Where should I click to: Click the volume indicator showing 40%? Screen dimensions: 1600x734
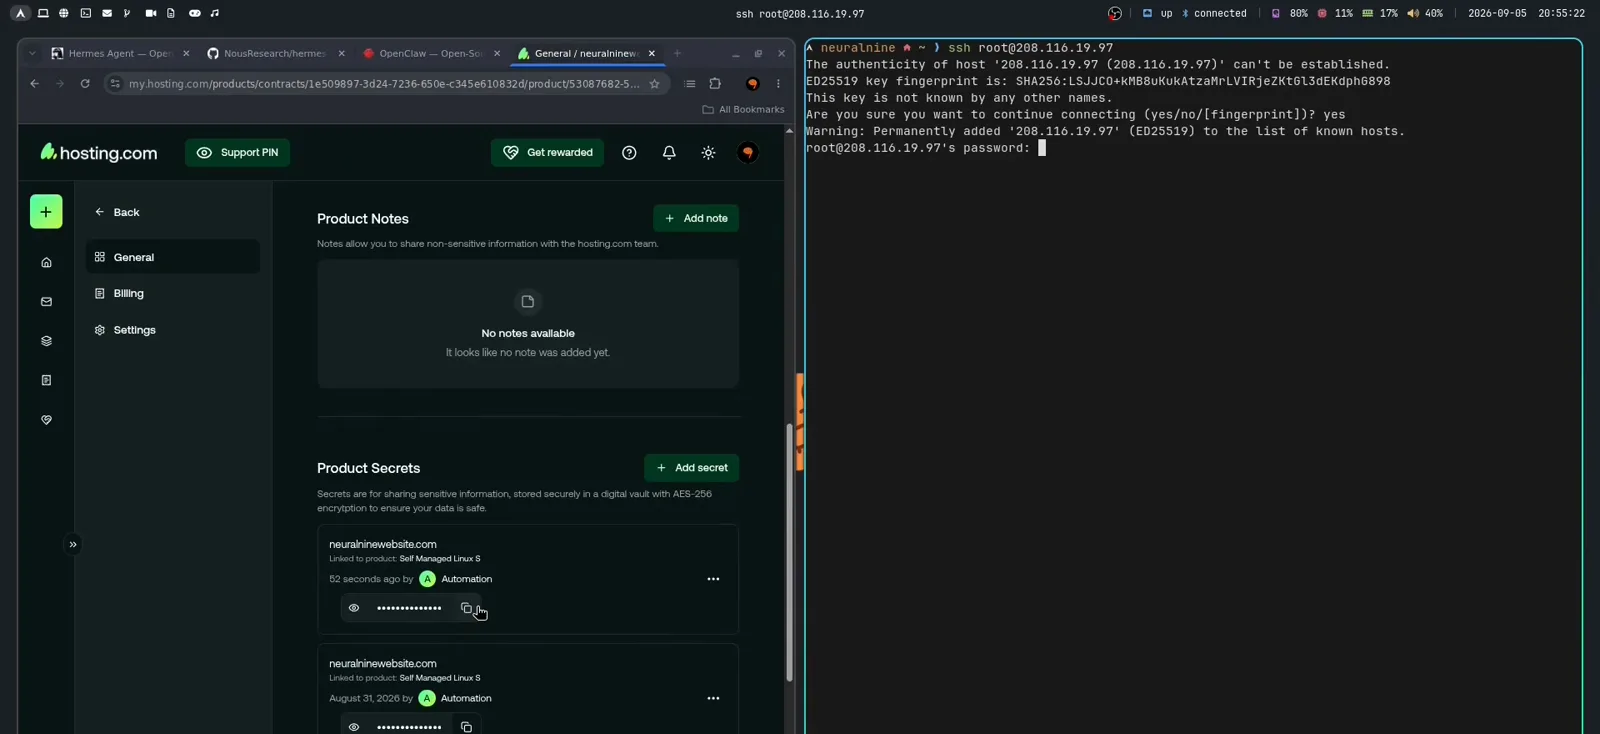1425,14
